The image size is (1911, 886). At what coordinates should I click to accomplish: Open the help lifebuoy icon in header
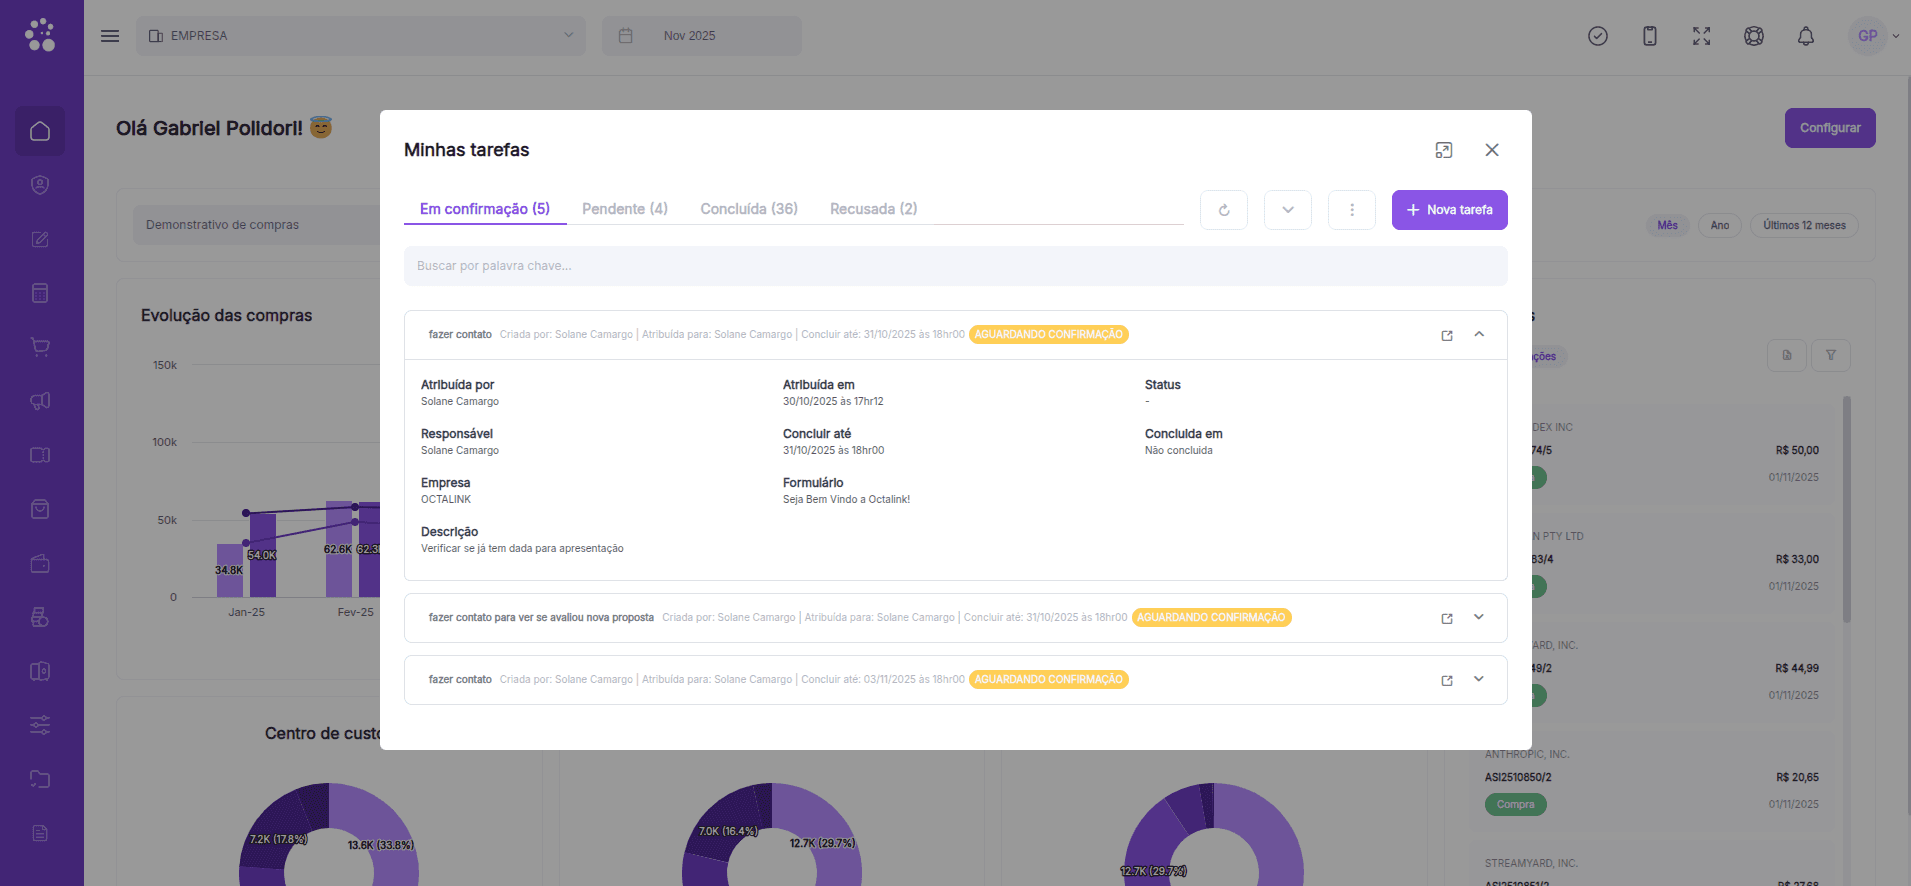(x=1754, y=36)
